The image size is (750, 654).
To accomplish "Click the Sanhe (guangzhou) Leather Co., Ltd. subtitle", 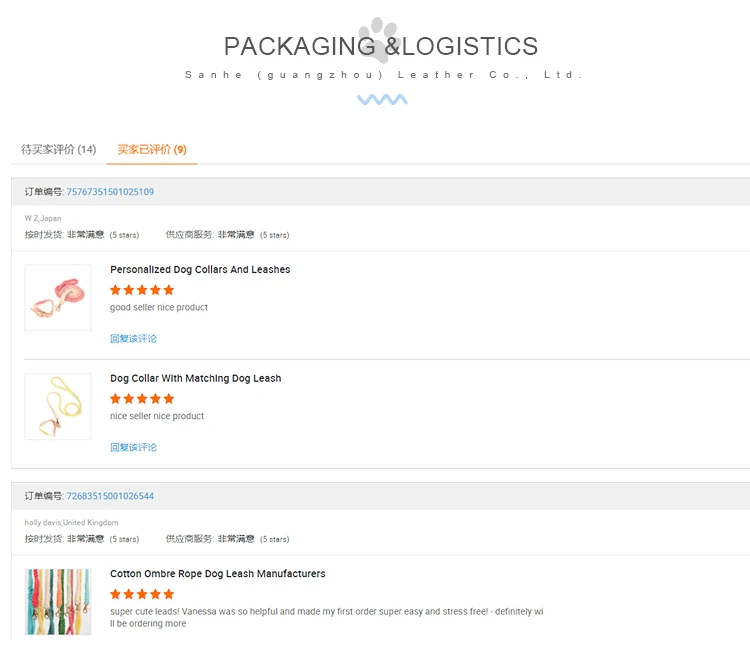I will coord(383,75).
